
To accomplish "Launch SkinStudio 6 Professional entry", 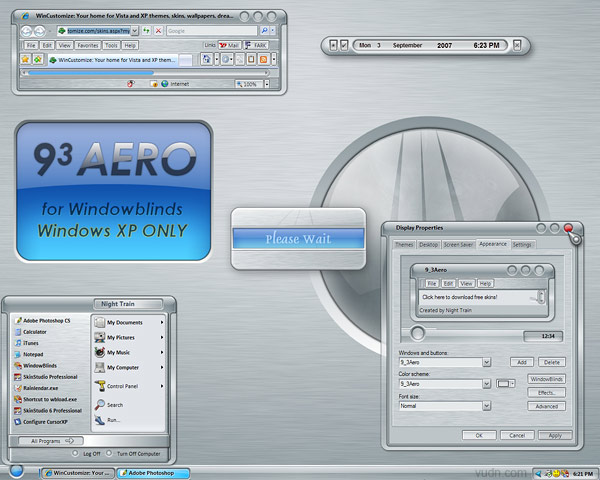I will [48, 410].
